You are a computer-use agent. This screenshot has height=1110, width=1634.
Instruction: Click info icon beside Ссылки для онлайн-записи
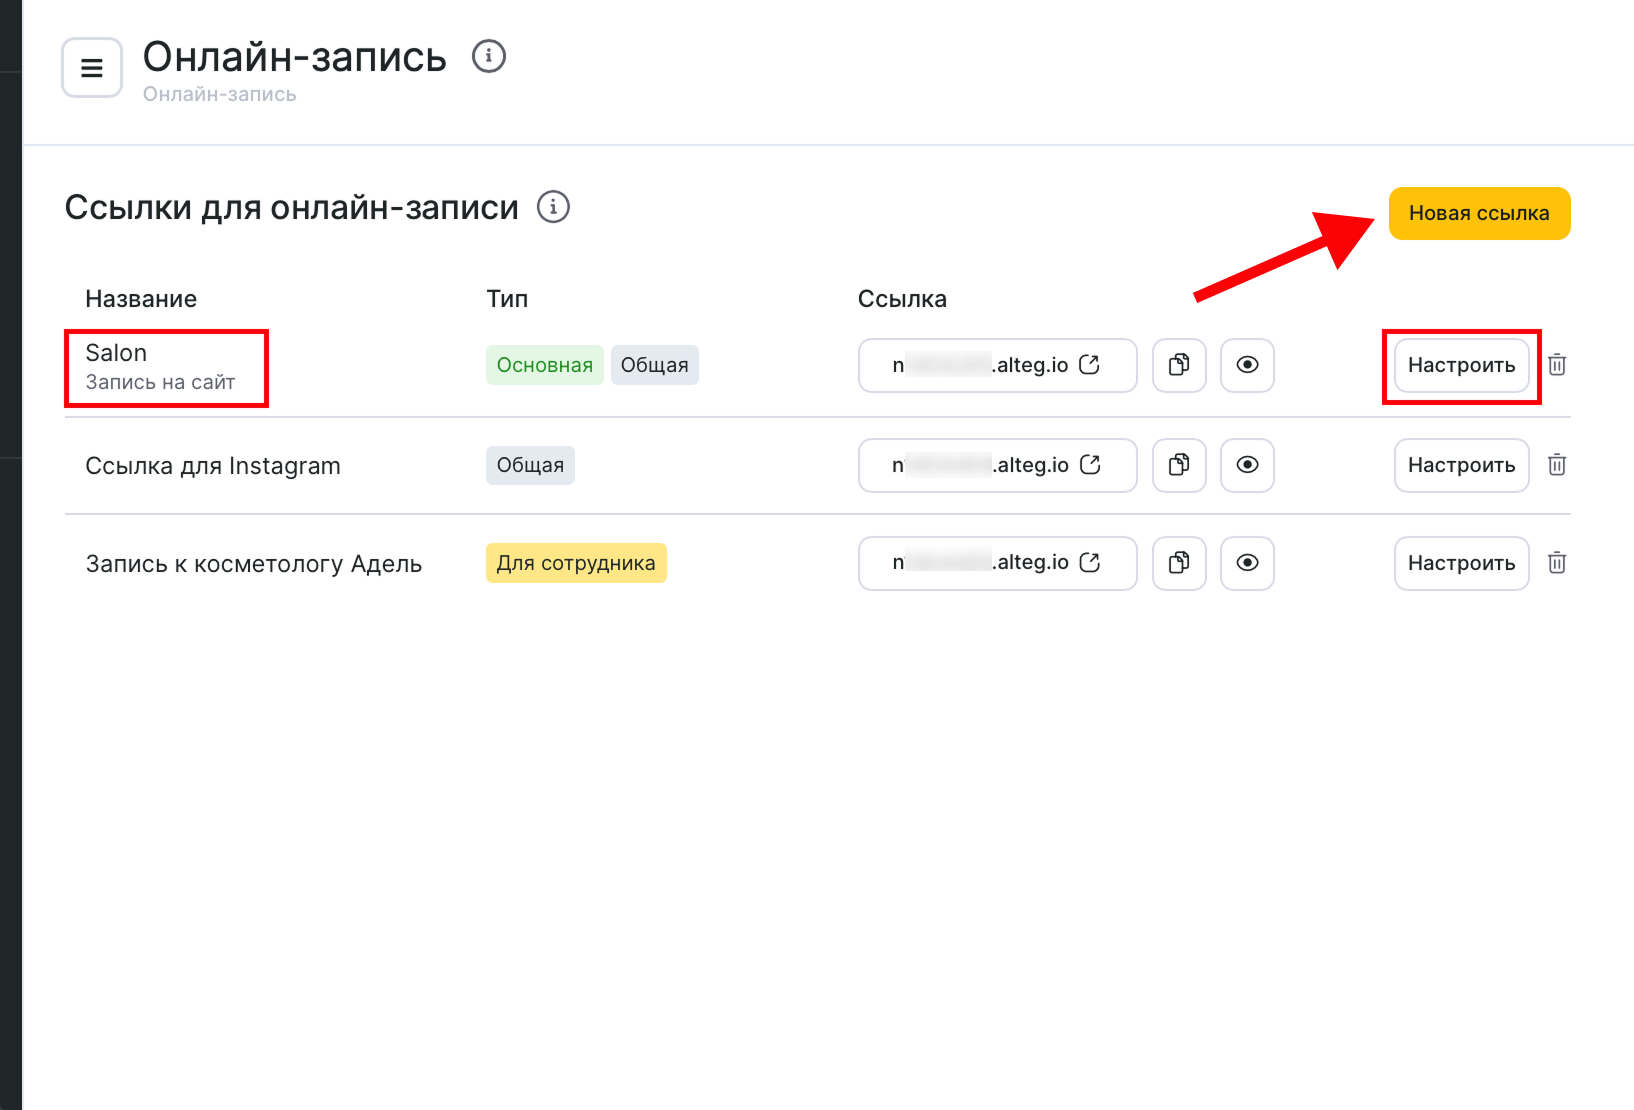(553, 207)
